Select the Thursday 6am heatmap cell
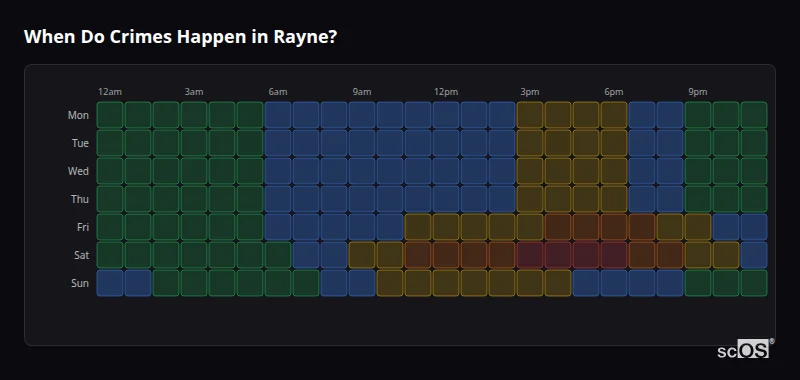The image size is (800, 380). (x=278, y=199)
